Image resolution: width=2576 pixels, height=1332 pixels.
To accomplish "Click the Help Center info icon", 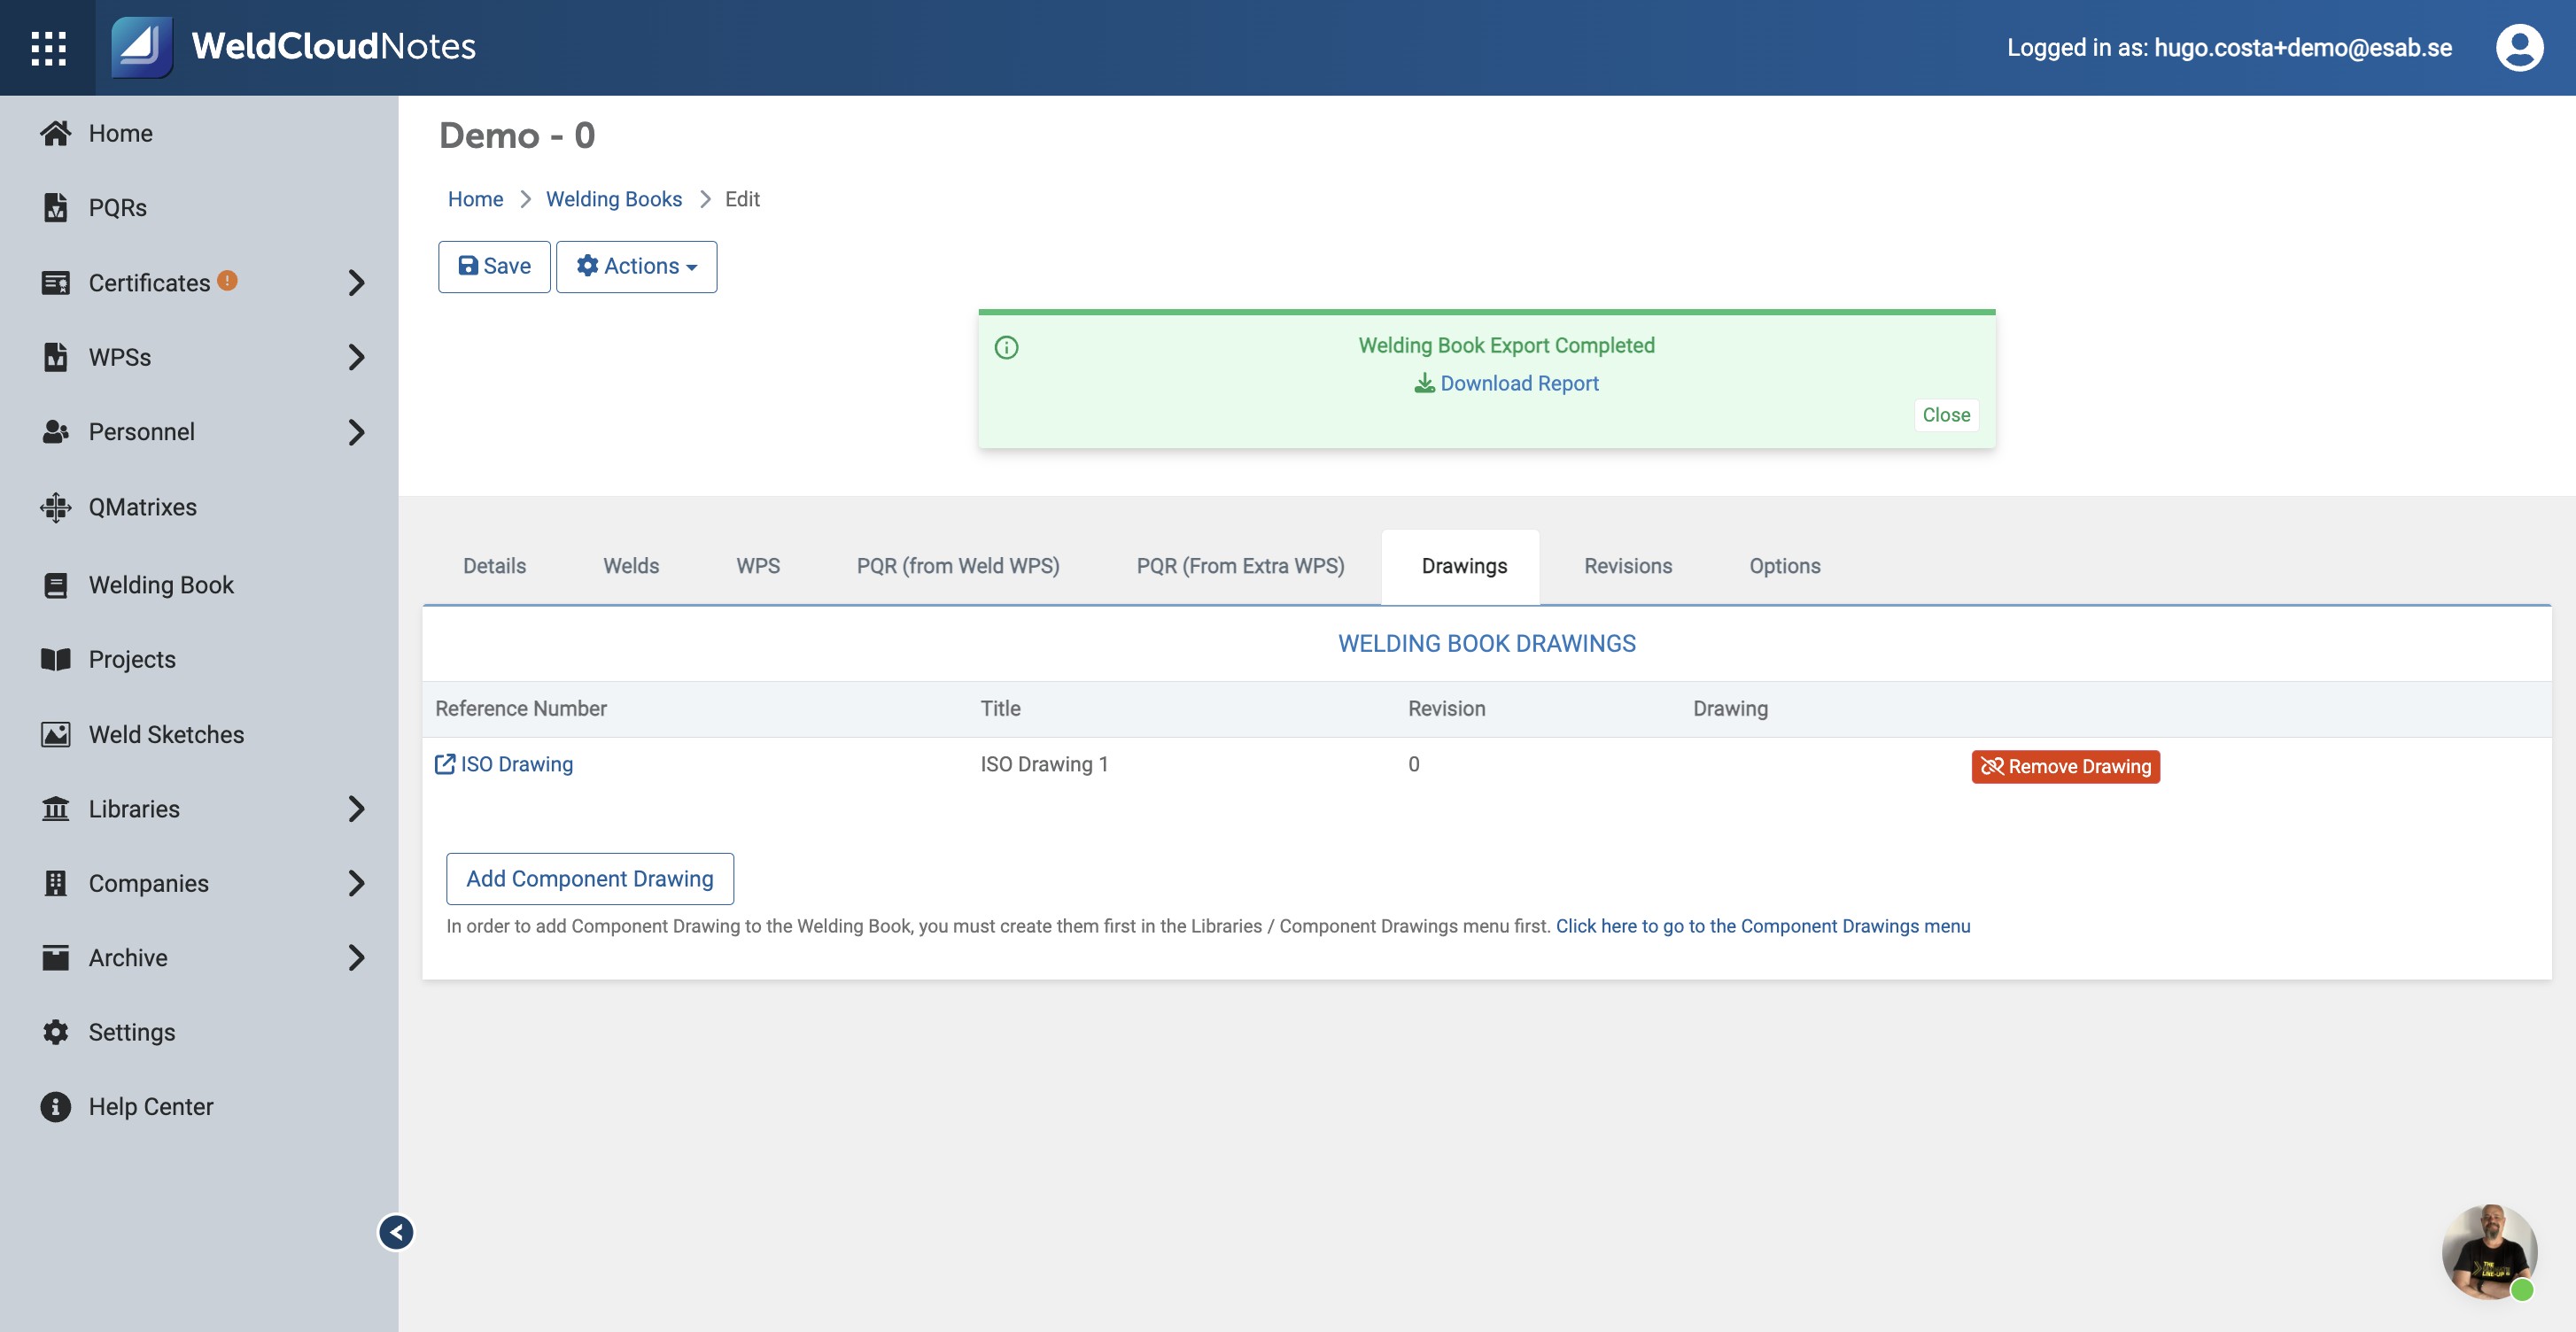I will point(55,1106).
